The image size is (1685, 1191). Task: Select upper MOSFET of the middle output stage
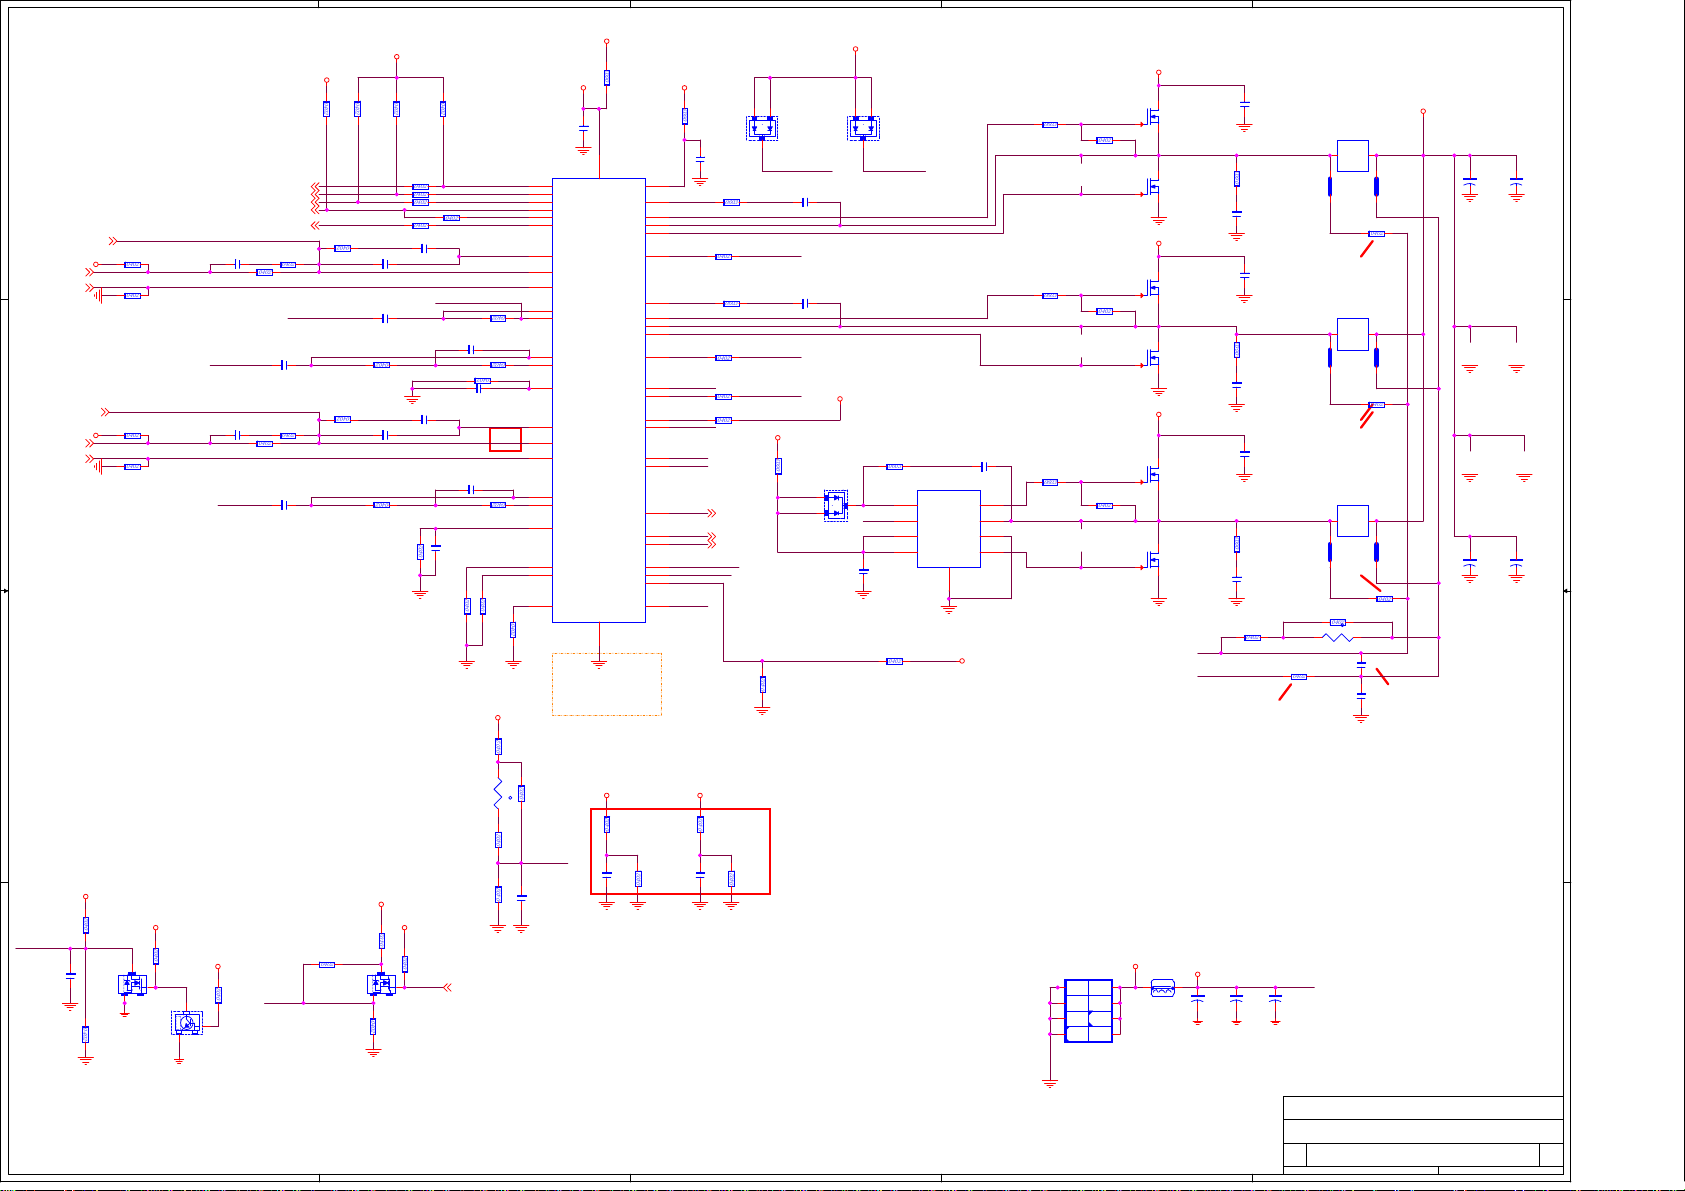coord(1153,288)
